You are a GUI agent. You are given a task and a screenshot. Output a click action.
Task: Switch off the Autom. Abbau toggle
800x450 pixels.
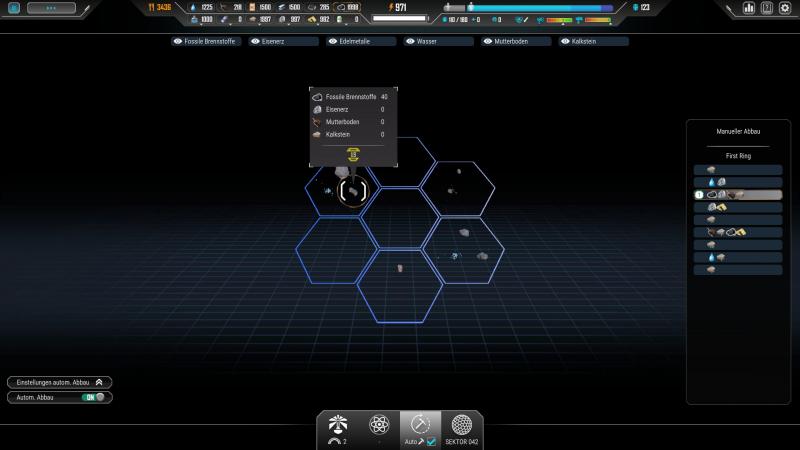(x=95, y=397)
